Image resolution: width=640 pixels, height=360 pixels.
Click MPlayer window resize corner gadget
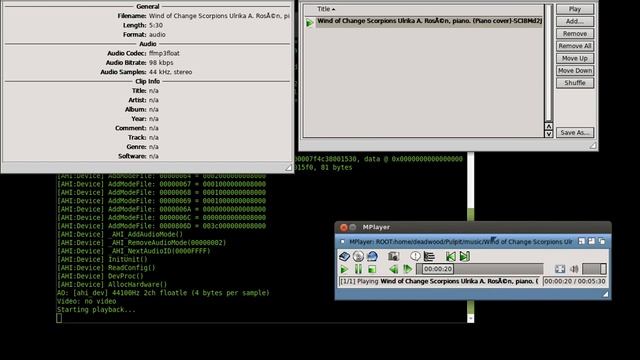click(x=605, y=294)
